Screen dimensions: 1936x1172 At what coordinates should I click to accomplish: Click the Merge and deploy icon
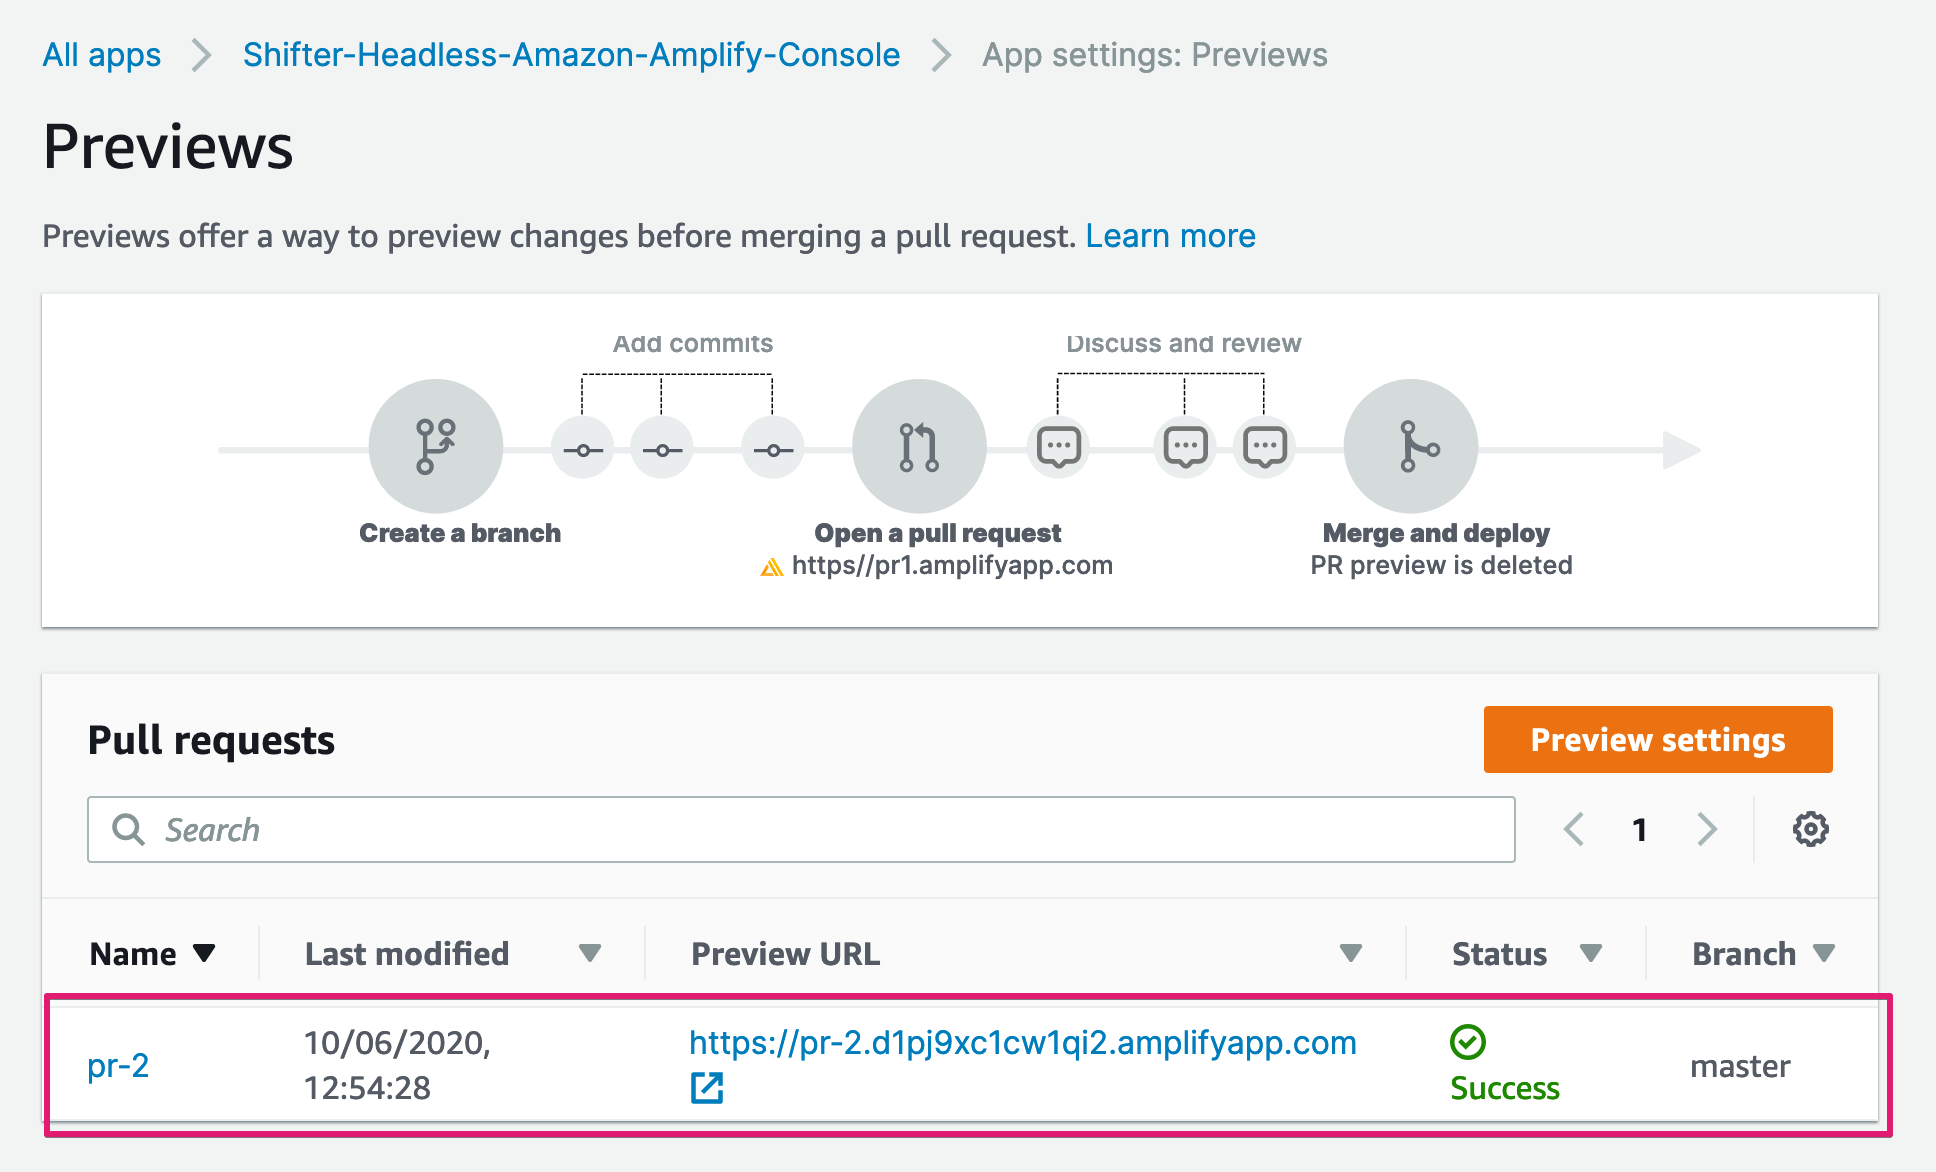coord(1411,446)
